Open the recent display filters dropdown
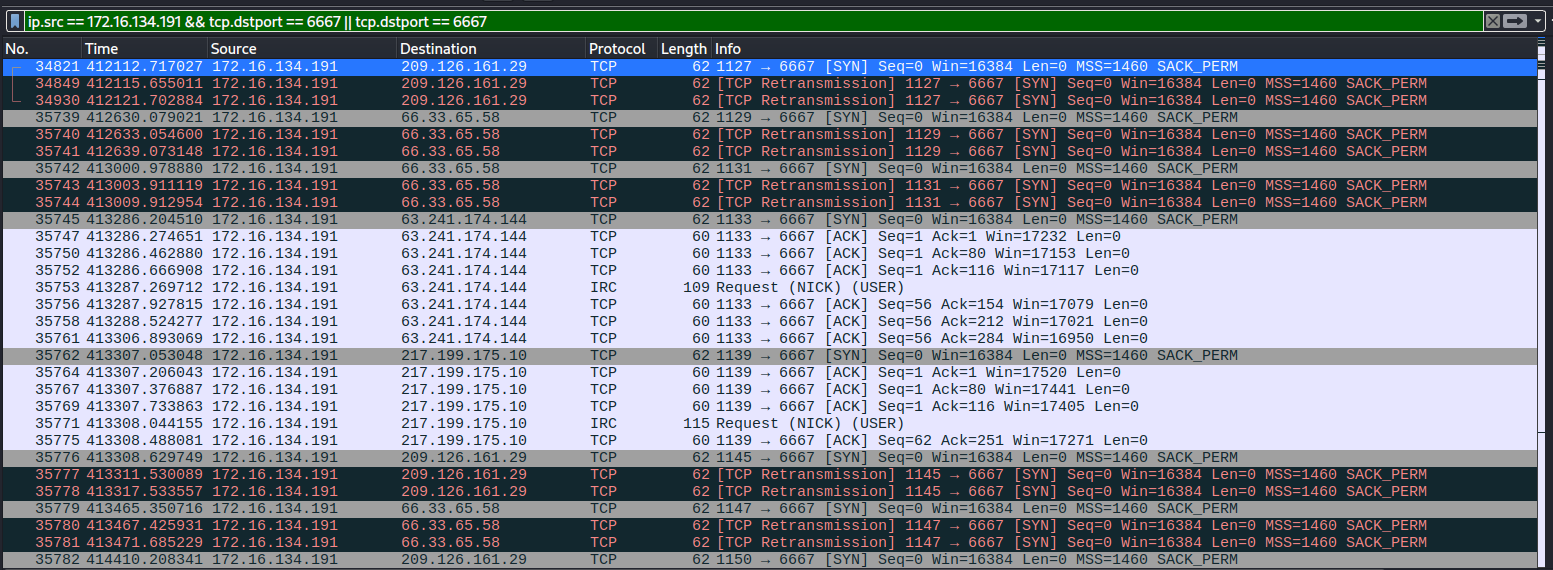This screenshot has width=1553, height=570. [x=1537, y=20]
